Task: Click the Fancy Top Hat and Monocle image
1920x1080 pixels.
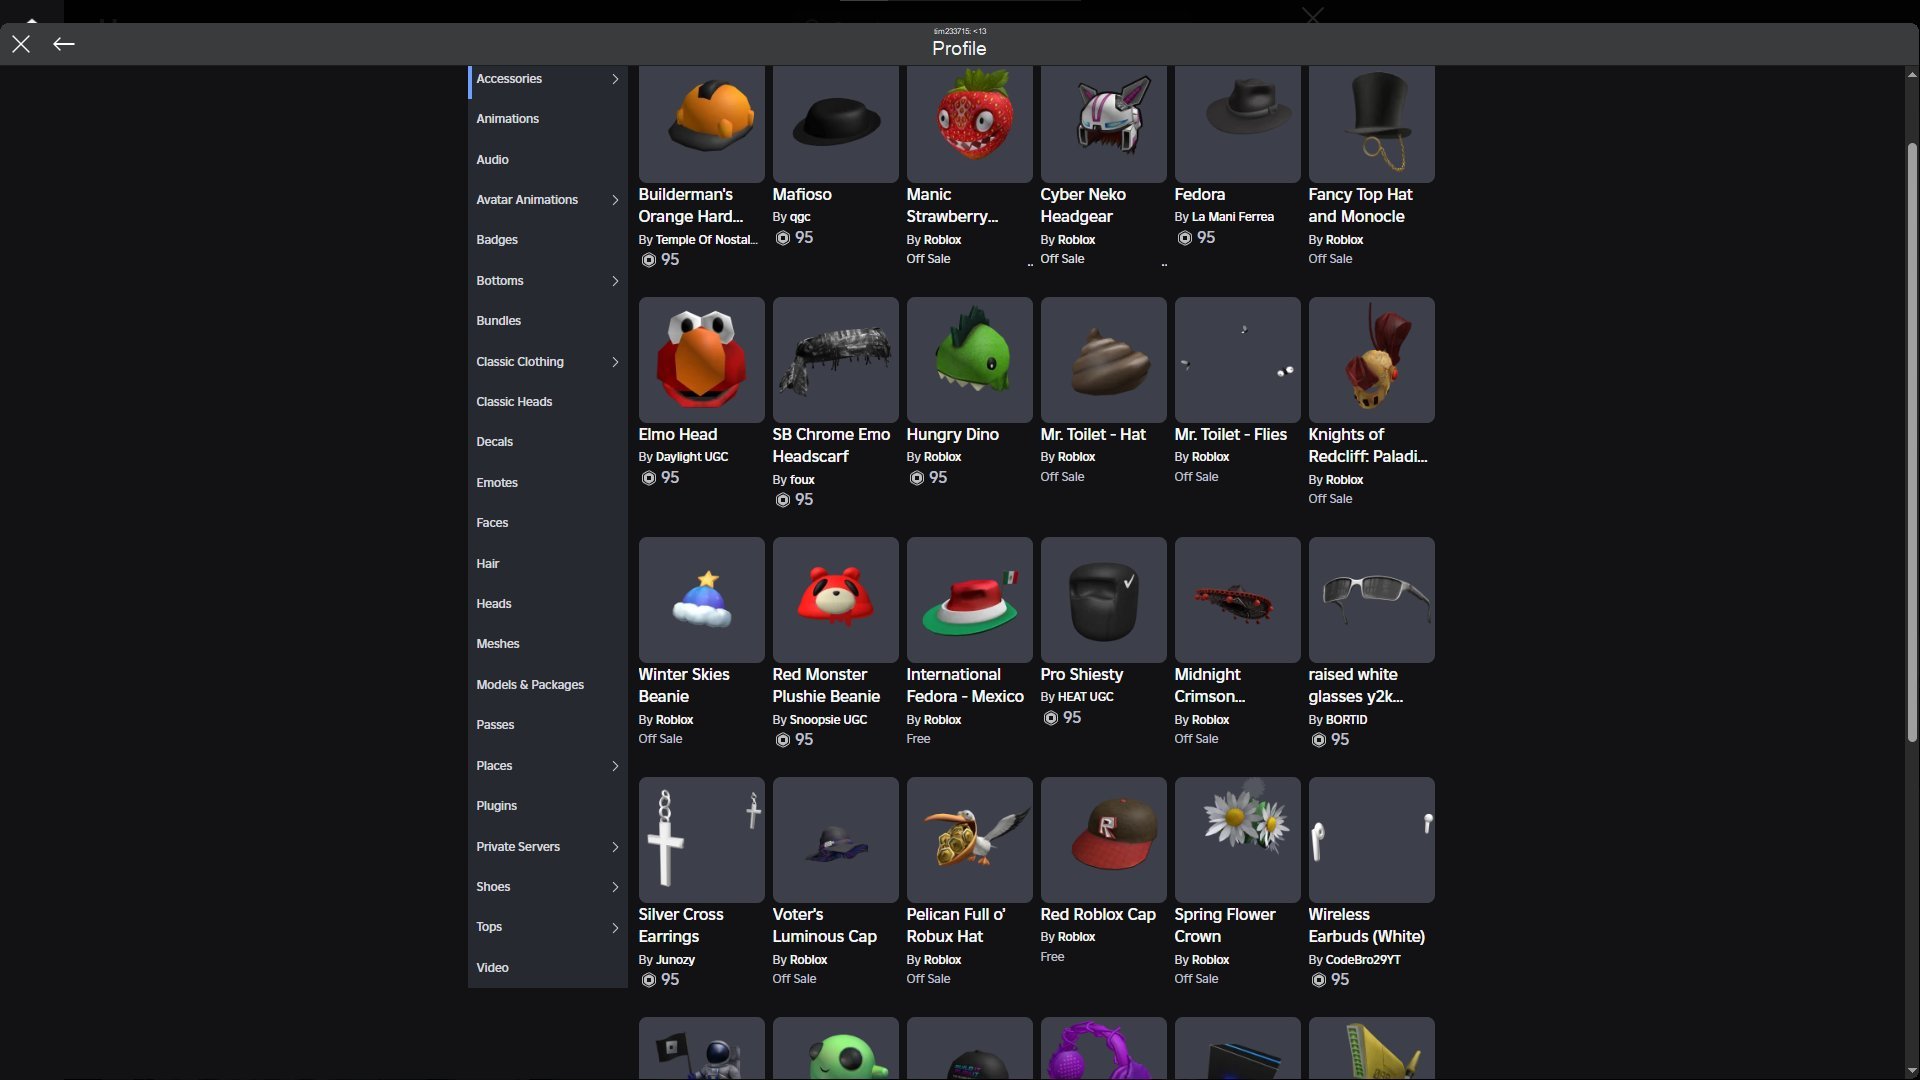Action: 1371,124
